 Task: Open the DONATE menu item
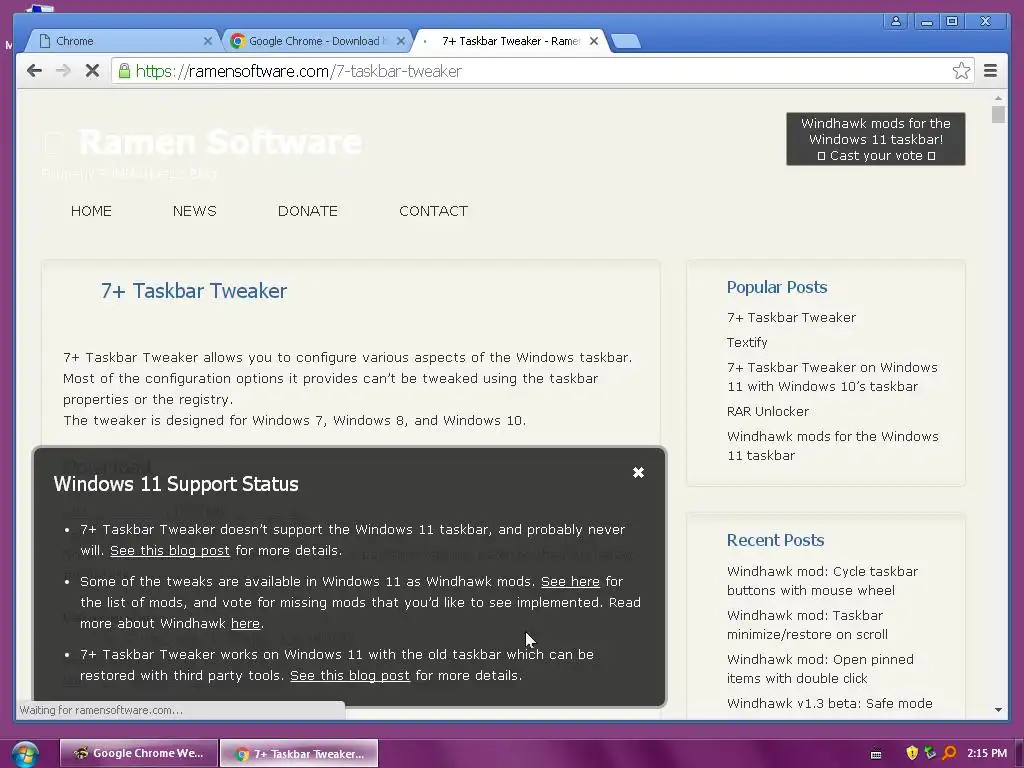click(308, 211)
